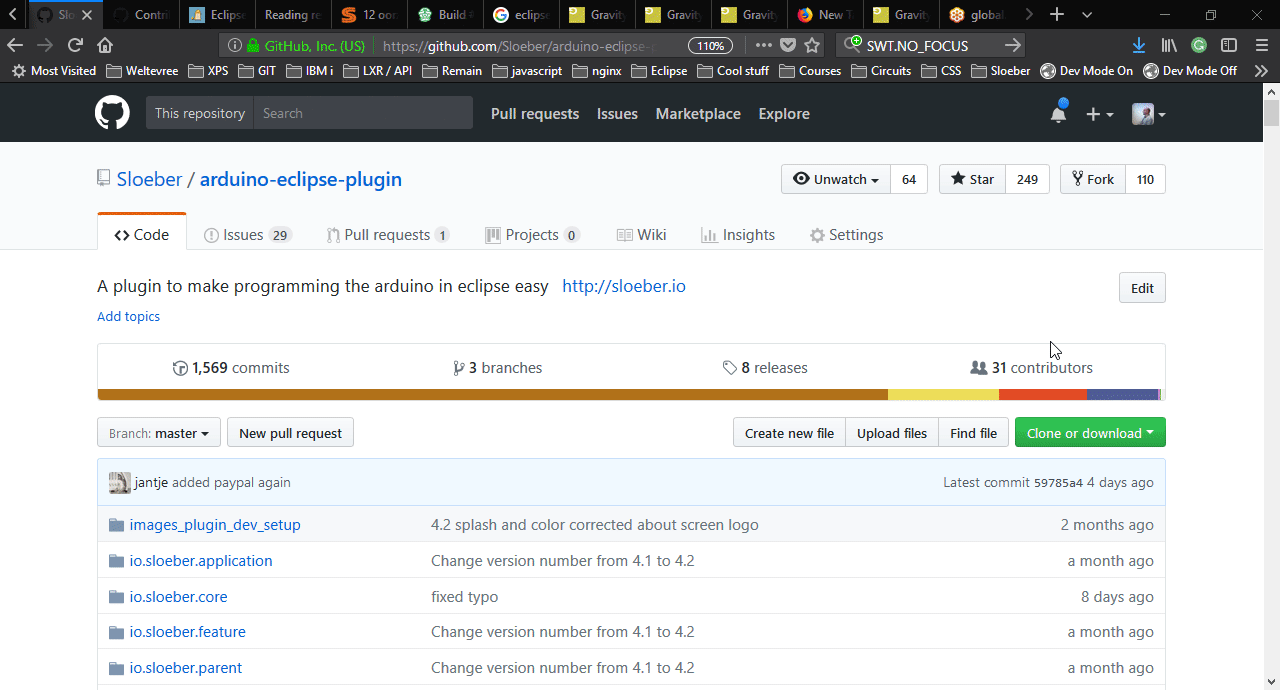Click the New pull request button
The image size is (1280, 690).
[290, 433]
